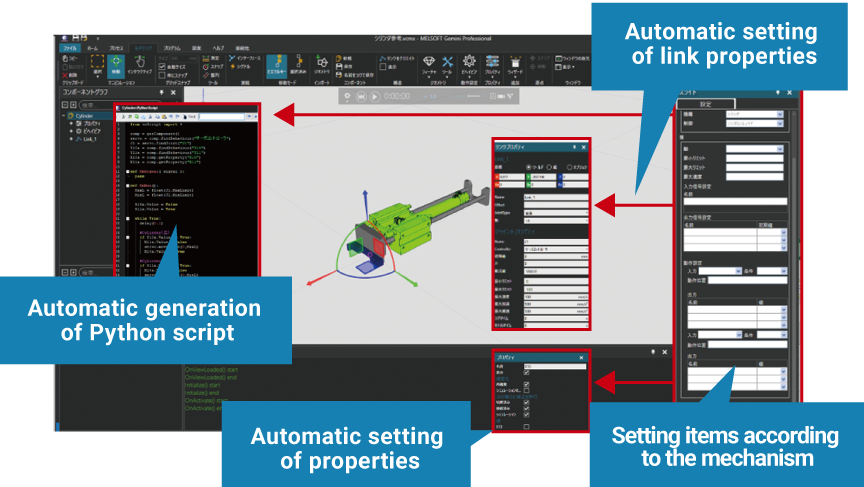864x487 pixels.
Task: Toggle the last checkbox in the Properties panel
Action: (x=527, y=426)
